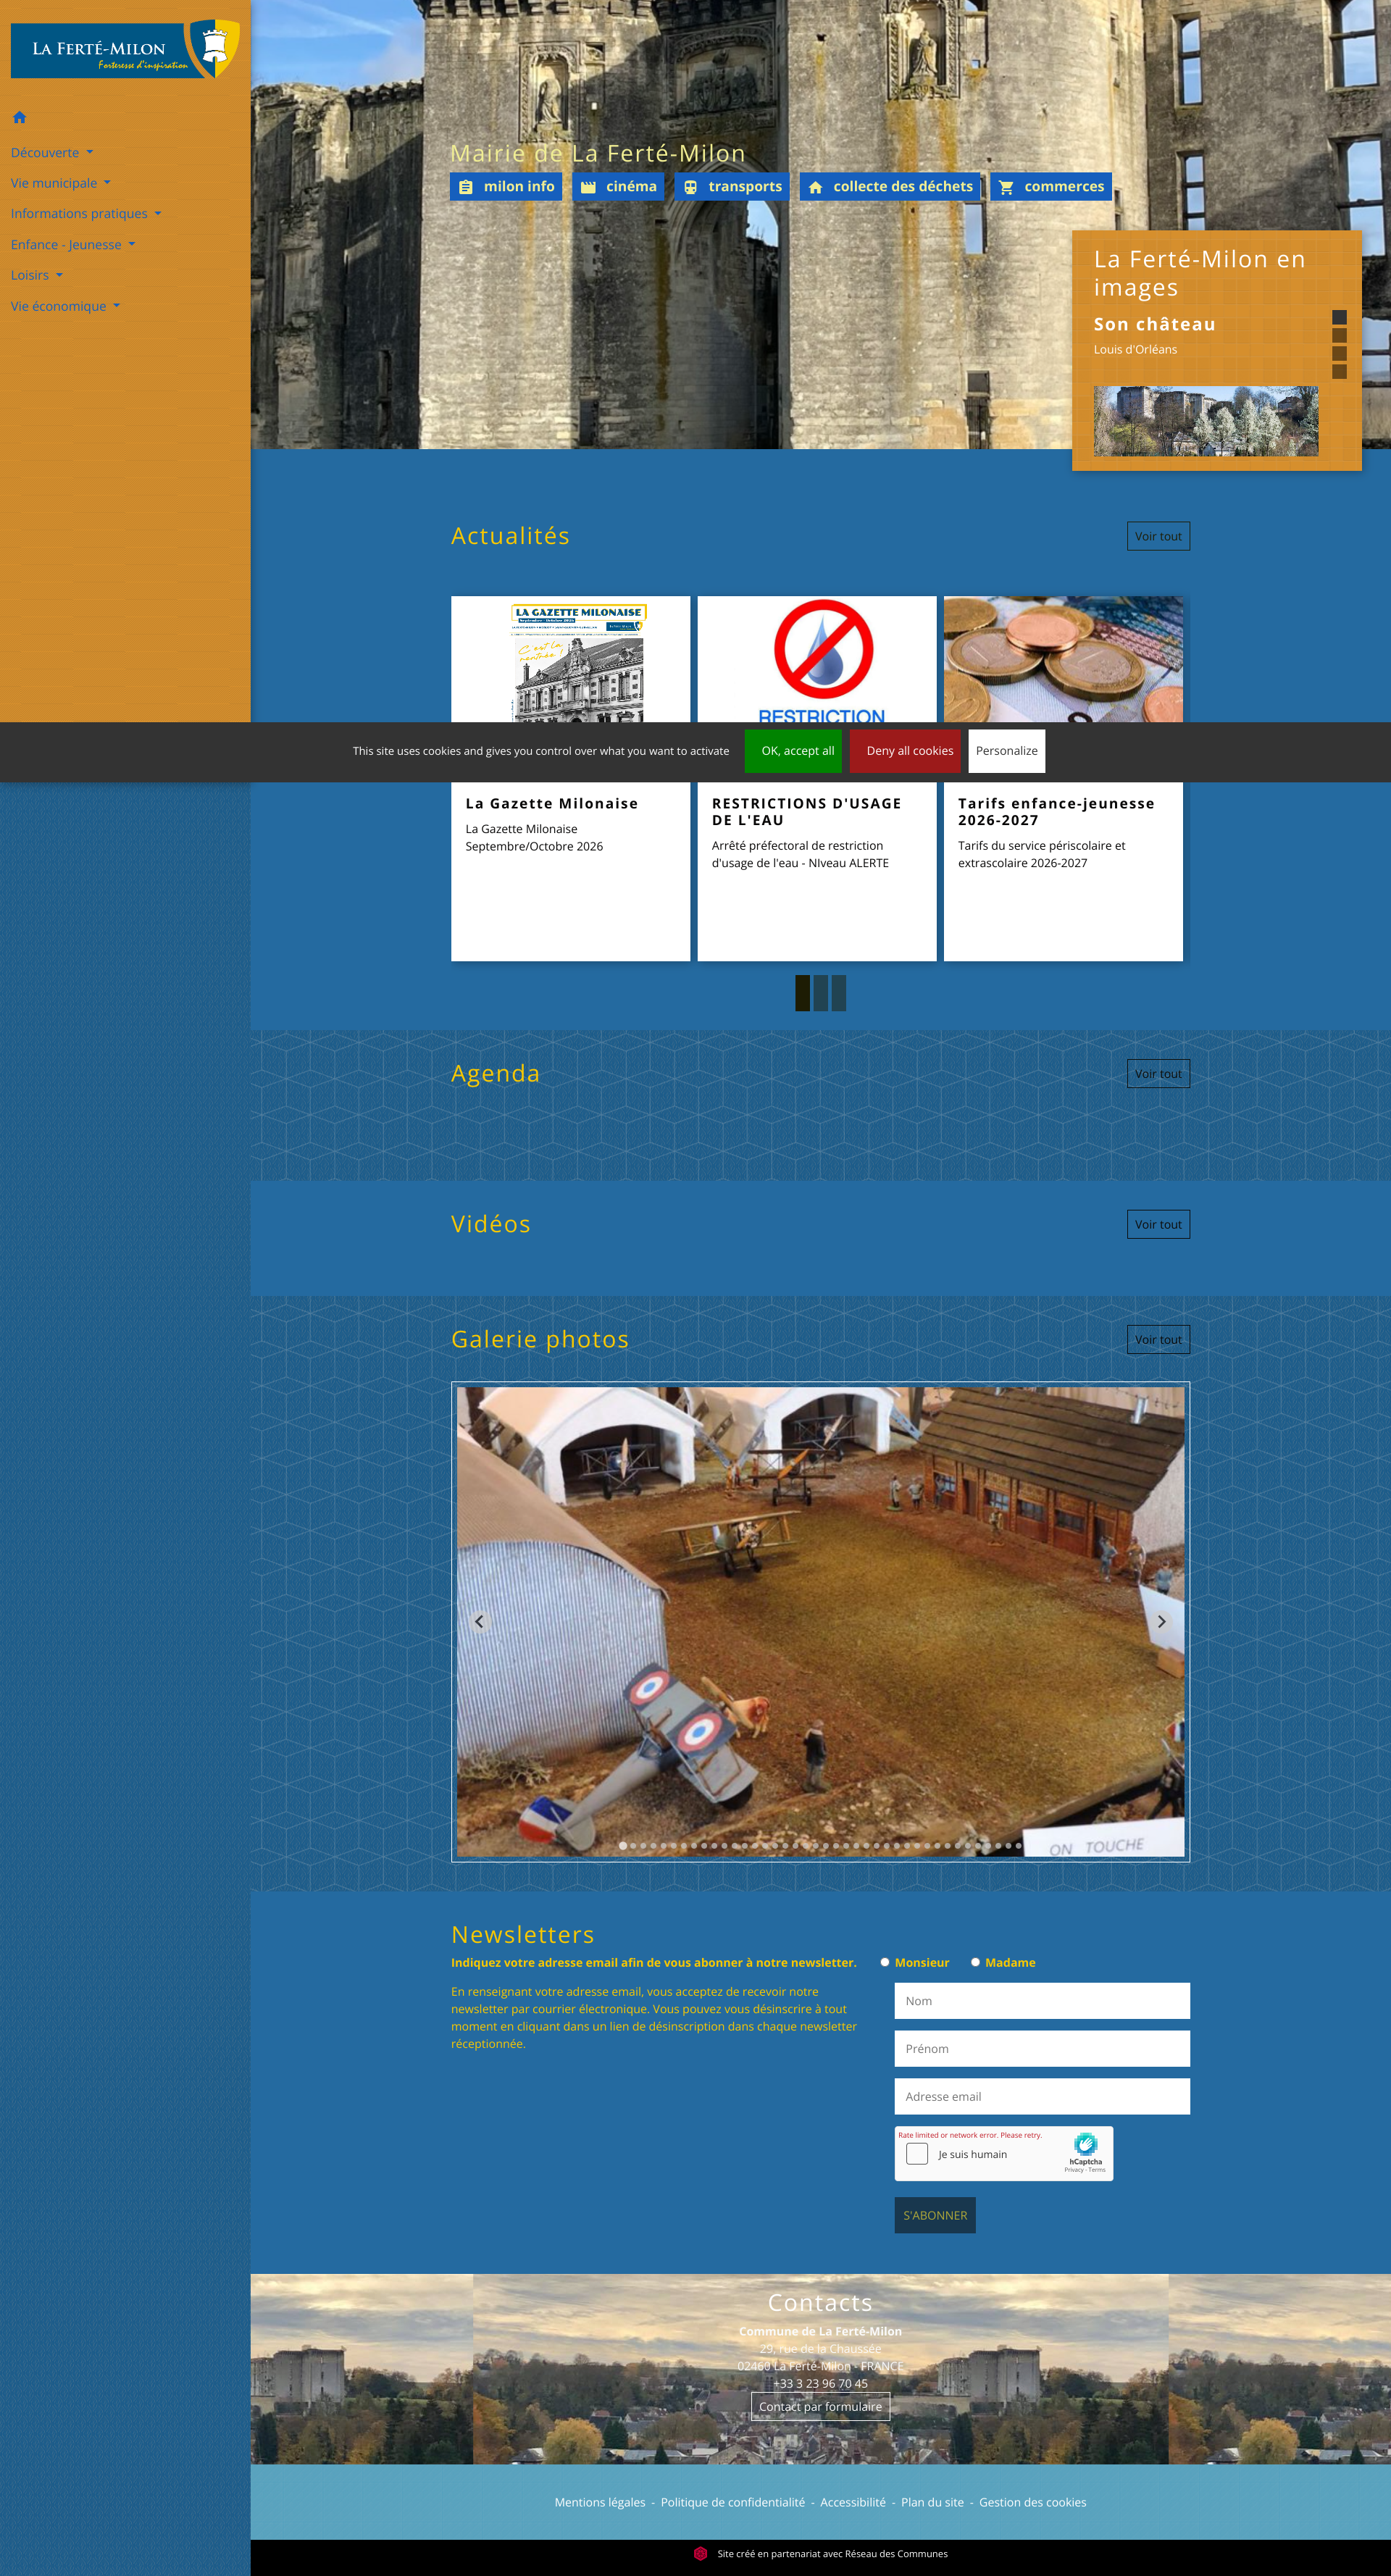The width and height of the screenshot is (1391, 2576).
Task: Open the La Gazette Milonaise article
Action: (552, 804)
